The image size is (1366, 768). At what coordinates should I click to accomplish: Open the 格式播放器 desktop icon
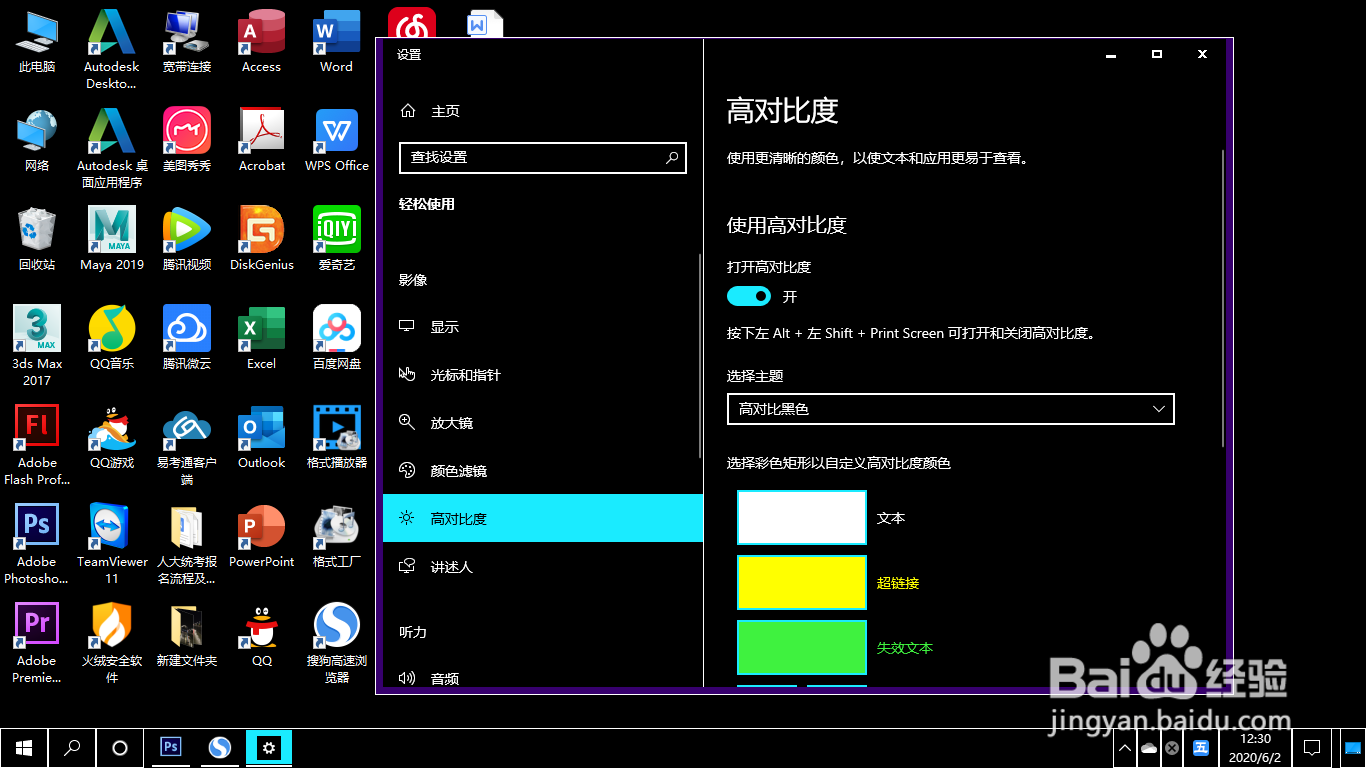point(337,437)
